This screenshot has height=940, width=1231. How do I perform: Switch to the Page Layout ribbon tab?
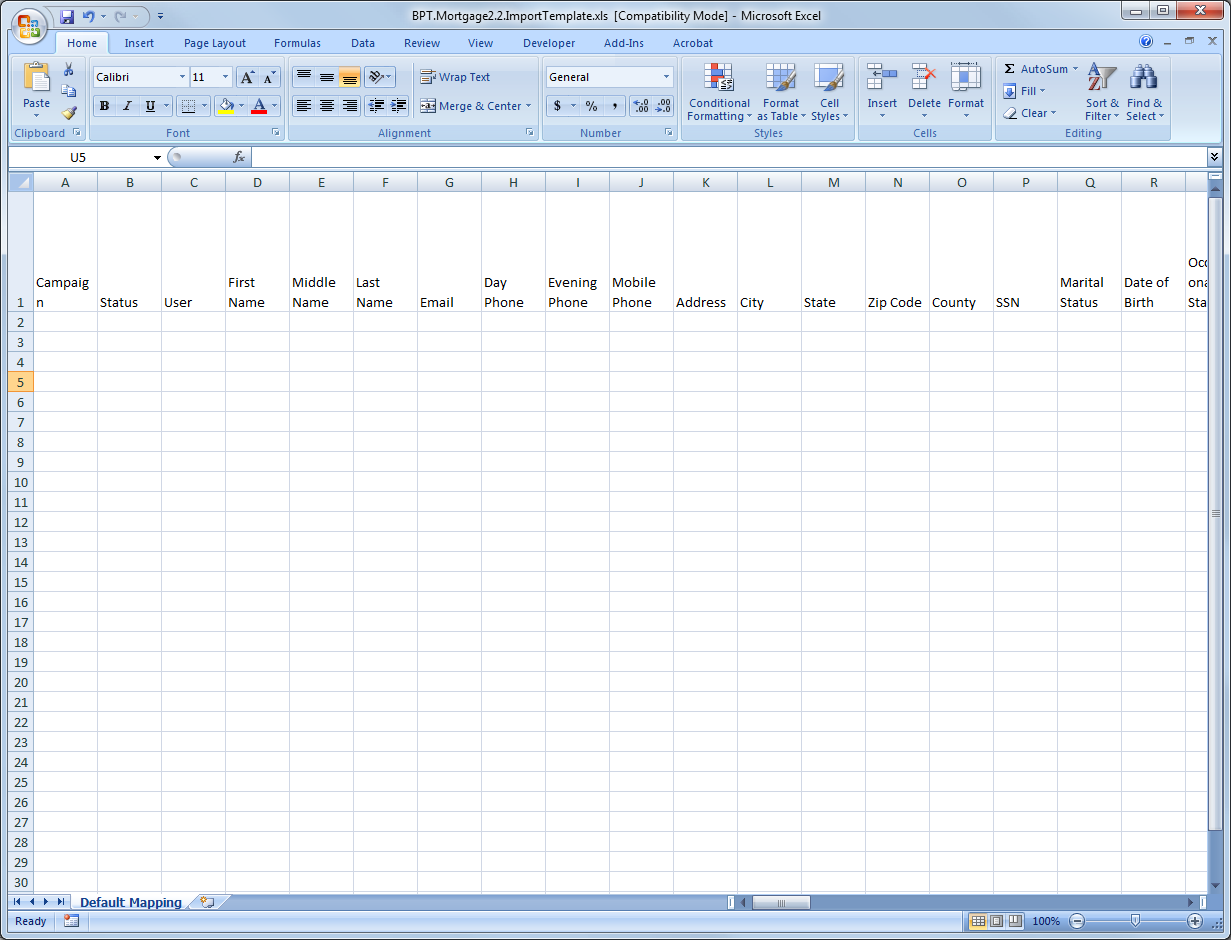pyautogui.click(x=214, y=43)
